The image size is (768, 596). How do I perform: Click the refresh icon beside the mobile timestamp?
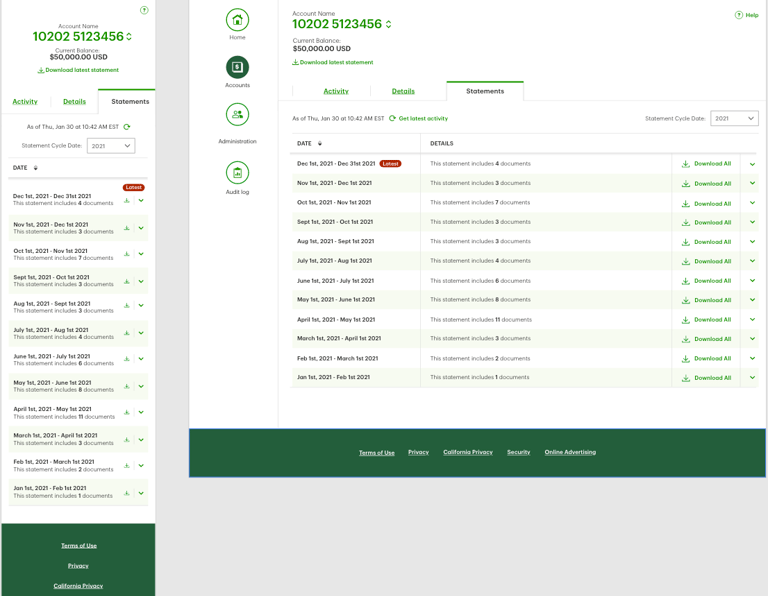pyautogui.click(x=127, y=127)
